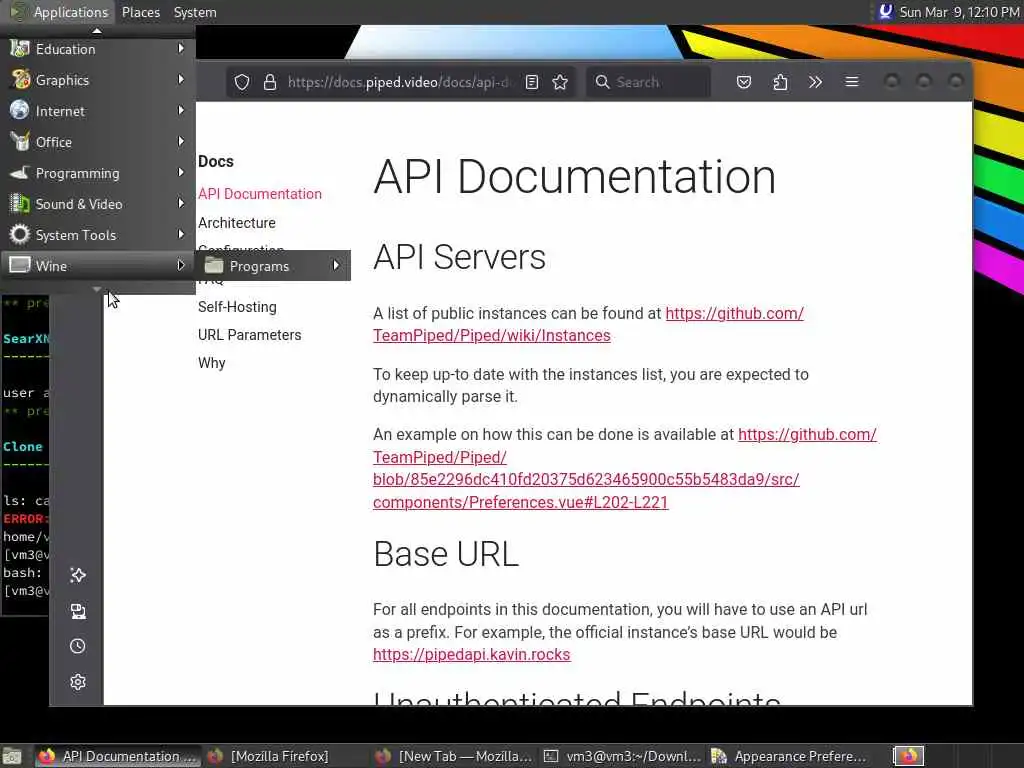Image resolution: width=1024 pixels, height=768 pixels.
Task: Open the Internet applications category
Action: click(x=97, y=111)
